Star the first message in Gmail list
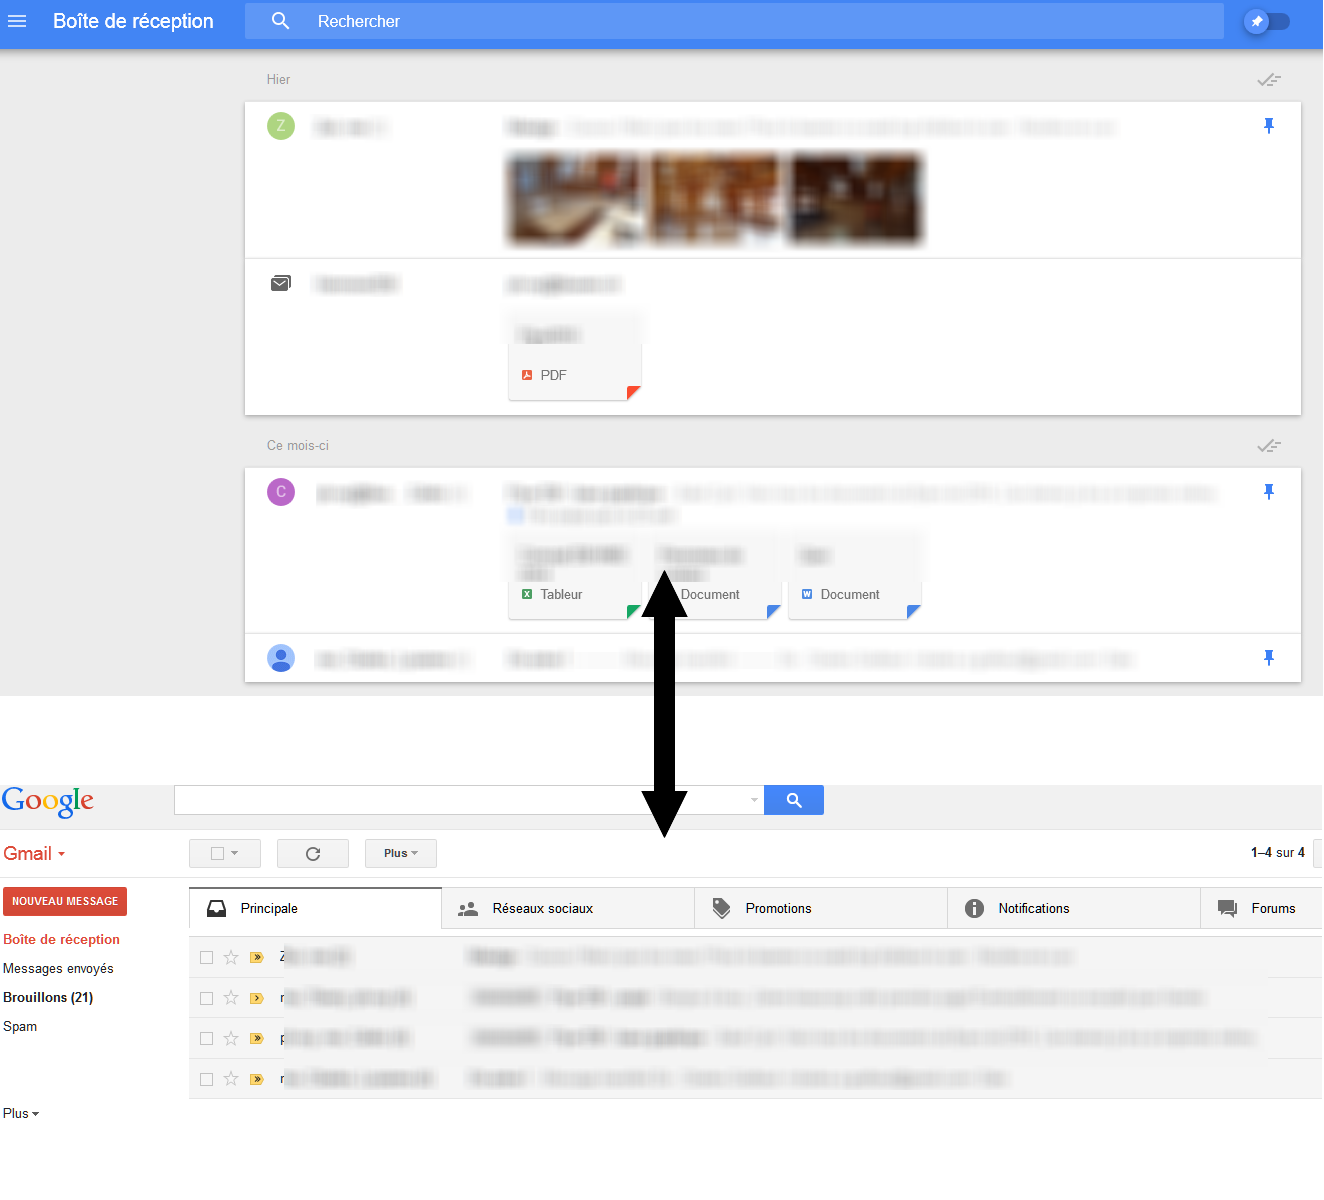Screen dimensions: 1324x1200 (231, 957)
